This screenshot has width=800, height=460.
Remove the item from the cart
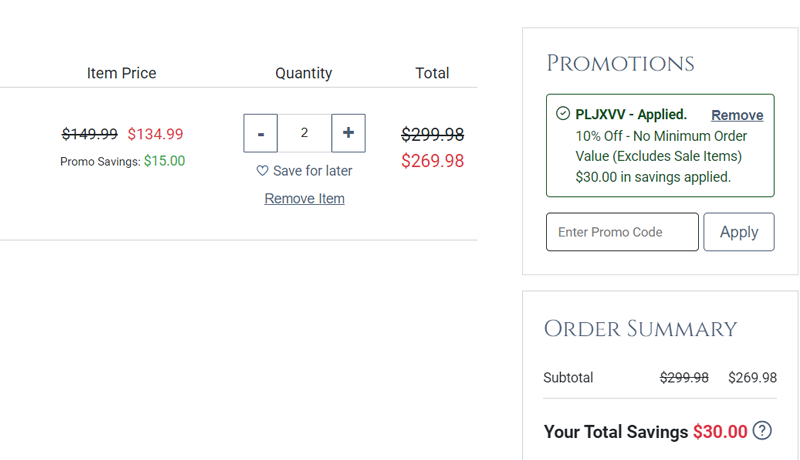coord(304,199)
